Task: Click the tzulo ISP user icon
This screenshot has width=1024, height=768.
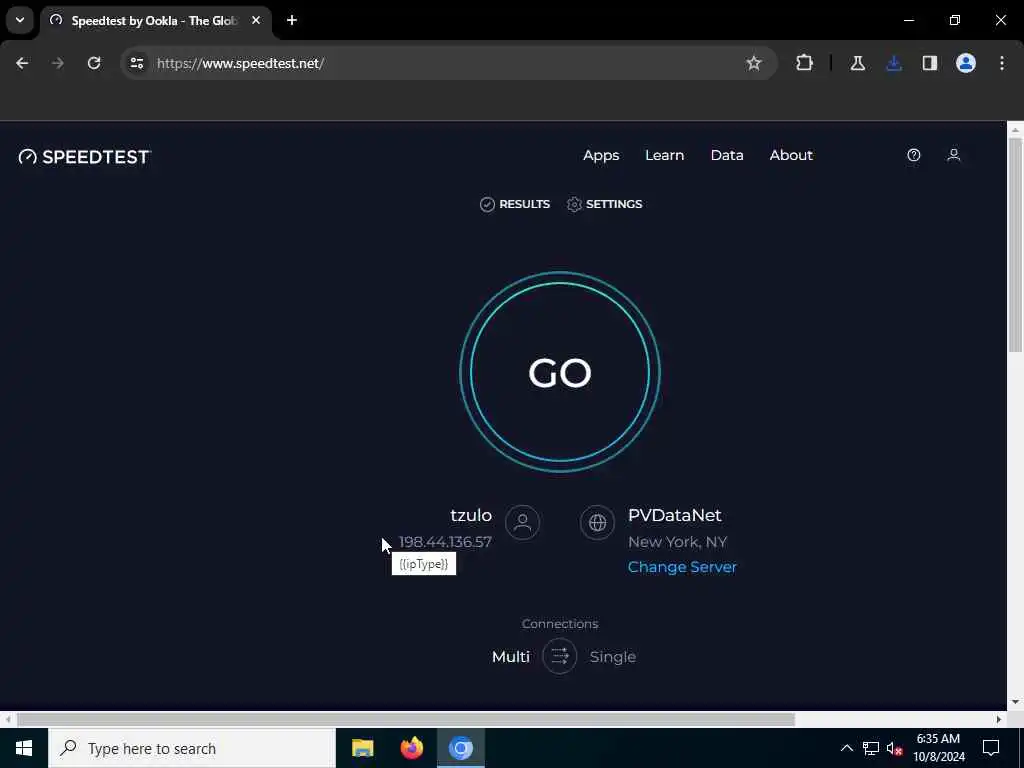Action: (x=522, y=522)
